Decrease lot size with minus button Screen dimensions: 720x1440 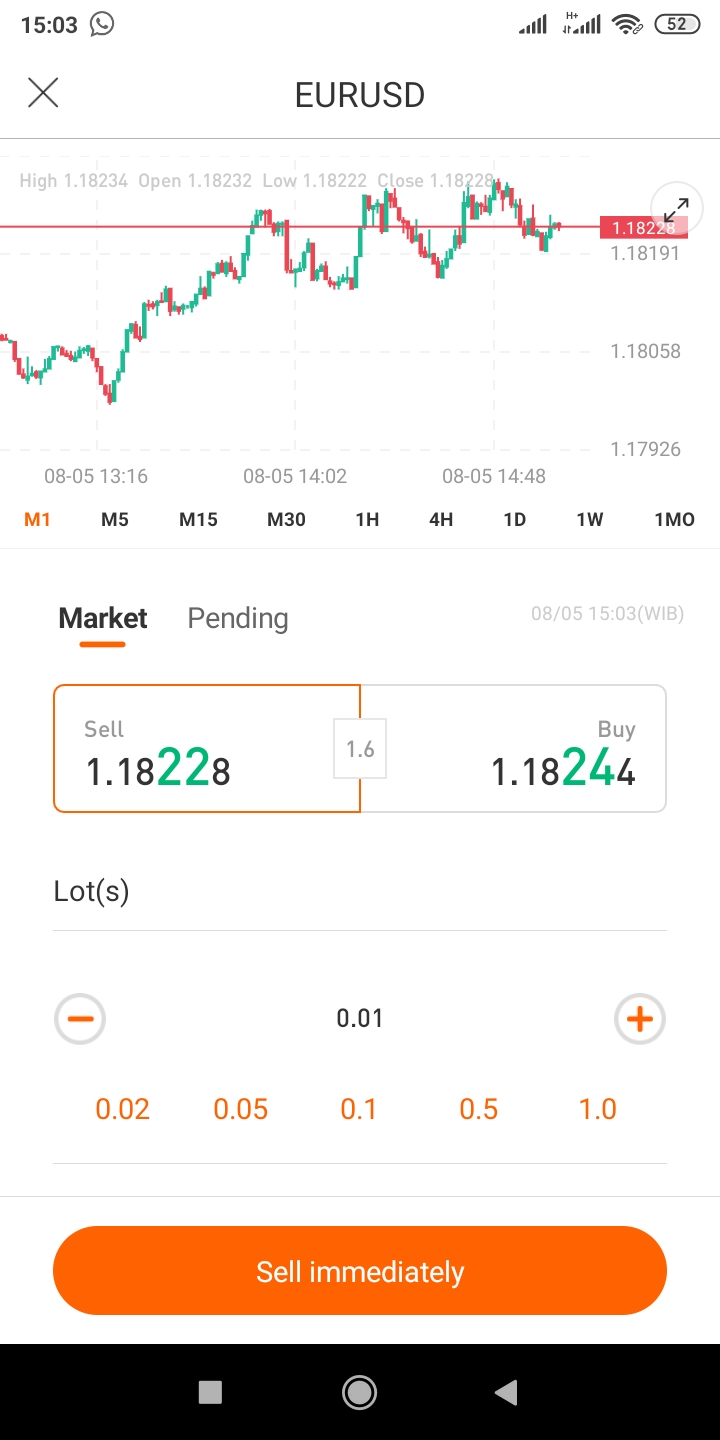point(80,1019)
